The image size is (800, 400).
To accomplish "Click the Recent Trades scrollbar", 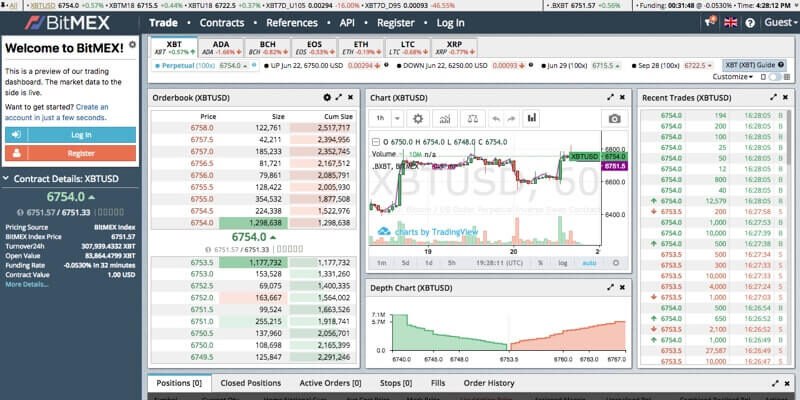I will (x=790, y=138).
